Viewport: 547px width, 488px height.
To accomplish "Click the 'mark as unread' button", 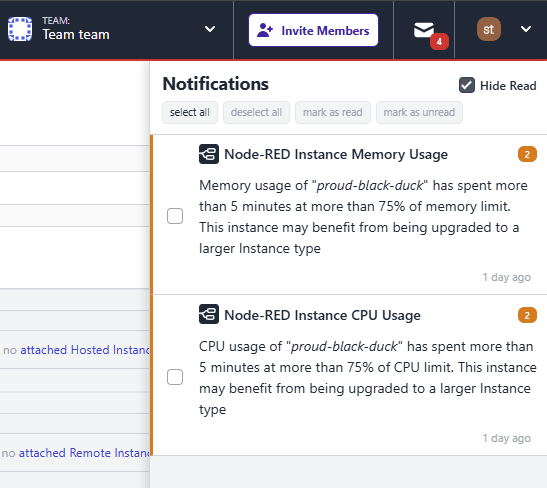I will (x=419, y=112).
